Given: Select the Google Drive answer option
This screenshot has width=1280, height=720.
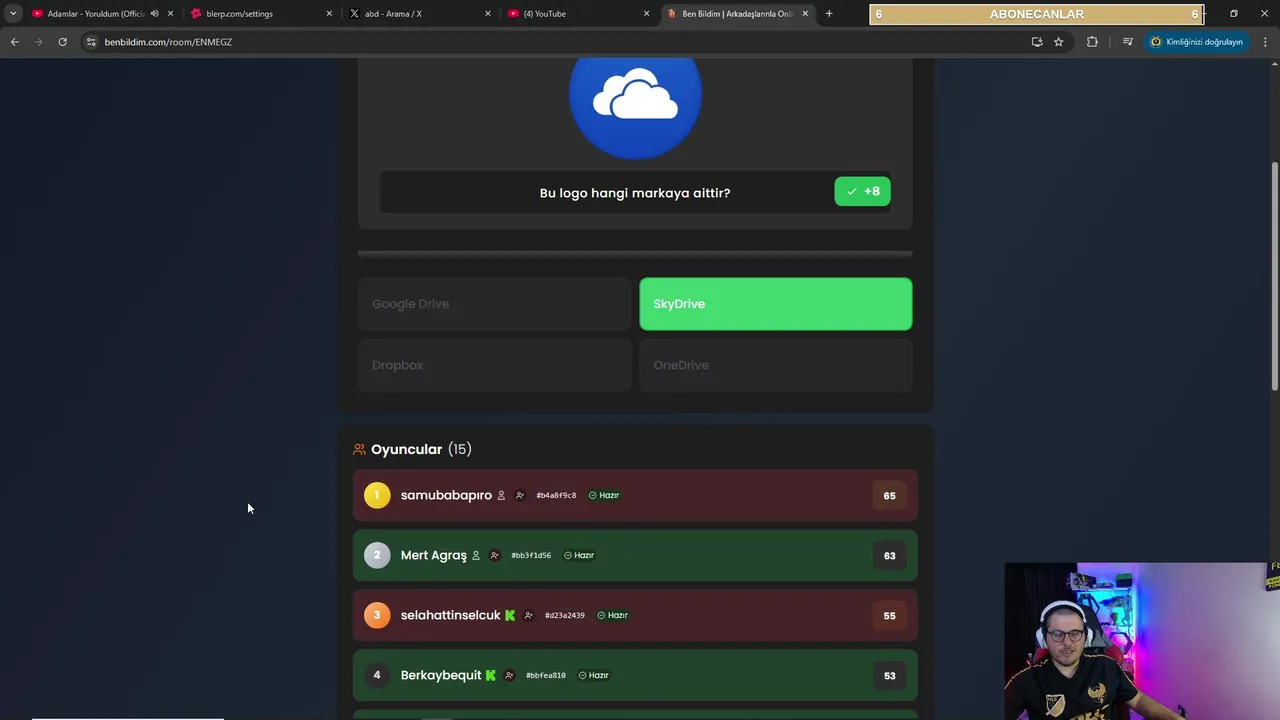Looking at the screenshot, I should click(x=494, y=304).
